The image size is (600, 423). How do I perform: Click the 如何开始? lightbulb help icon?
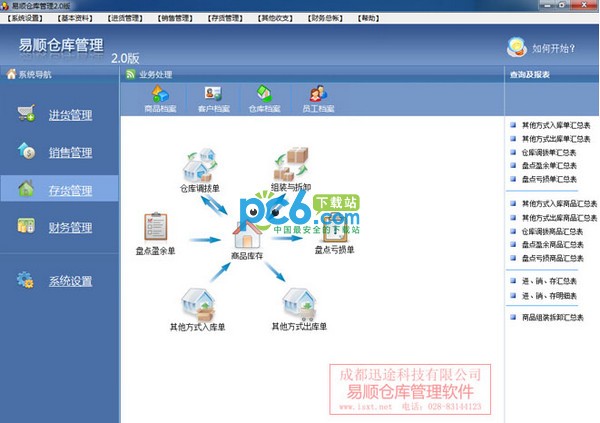point(517,47)
